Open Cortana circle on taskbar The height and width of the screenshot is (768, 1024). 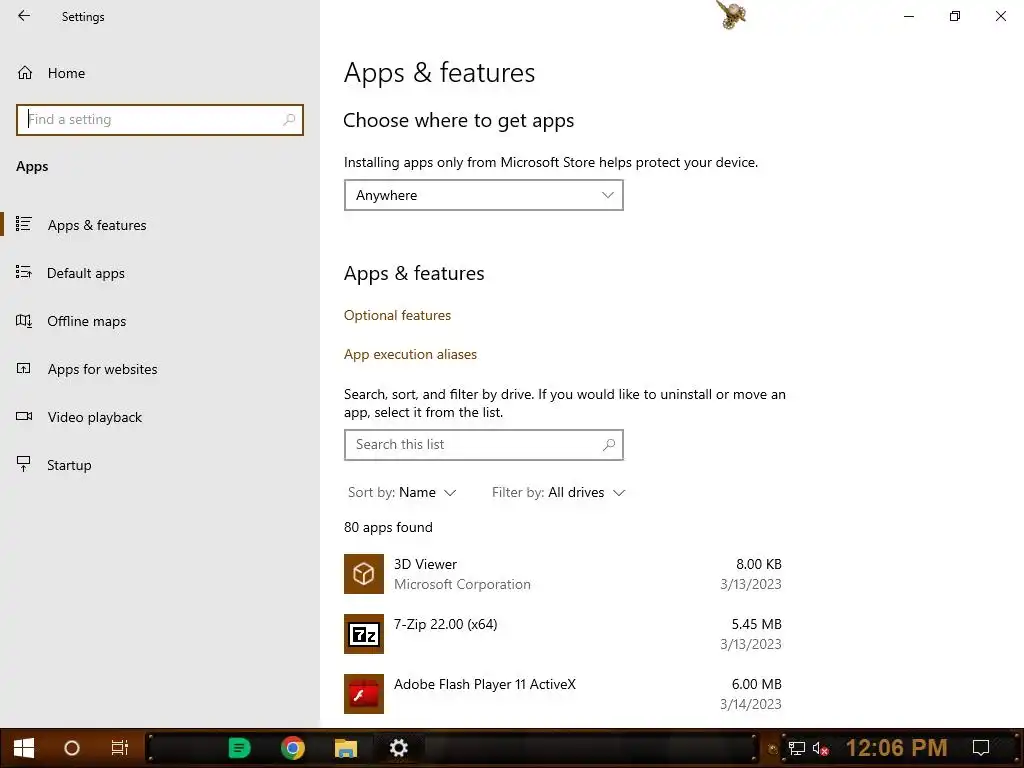[72, 748]
